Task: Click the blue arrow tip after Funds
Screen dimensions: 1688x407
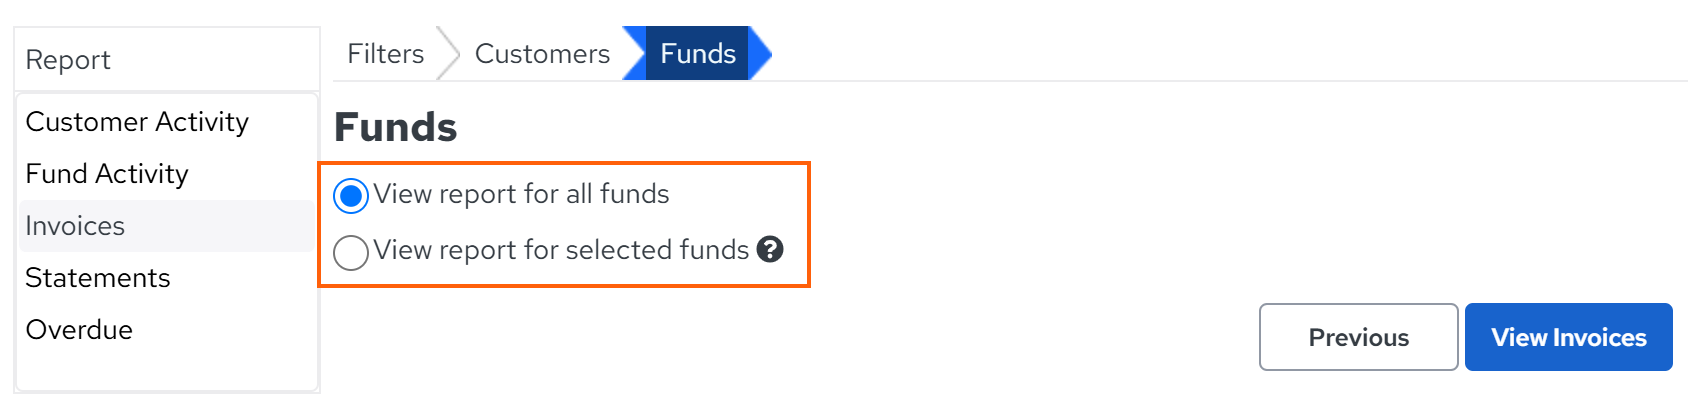Action: point(761,54)
